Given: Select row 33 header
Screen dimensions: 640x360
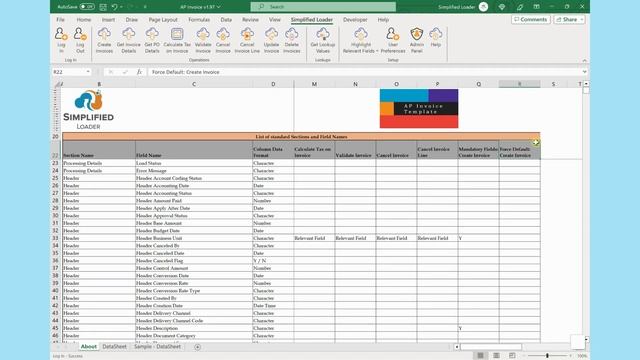Looking at the screenshot, I should tap(56, 238).
